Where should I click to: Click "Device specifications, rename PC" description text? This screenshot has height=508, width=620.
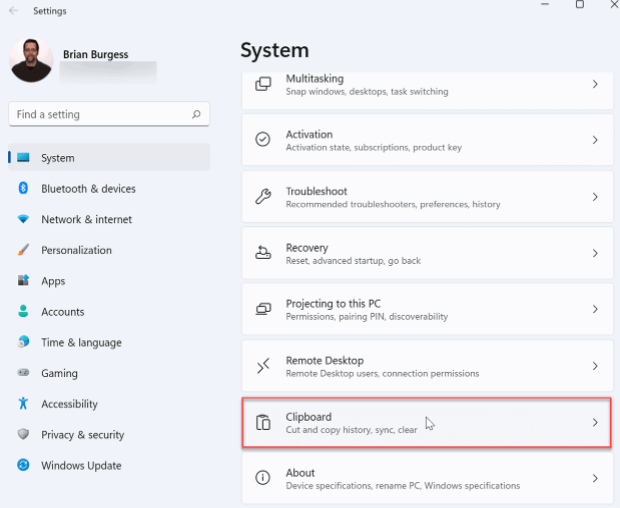403,485
